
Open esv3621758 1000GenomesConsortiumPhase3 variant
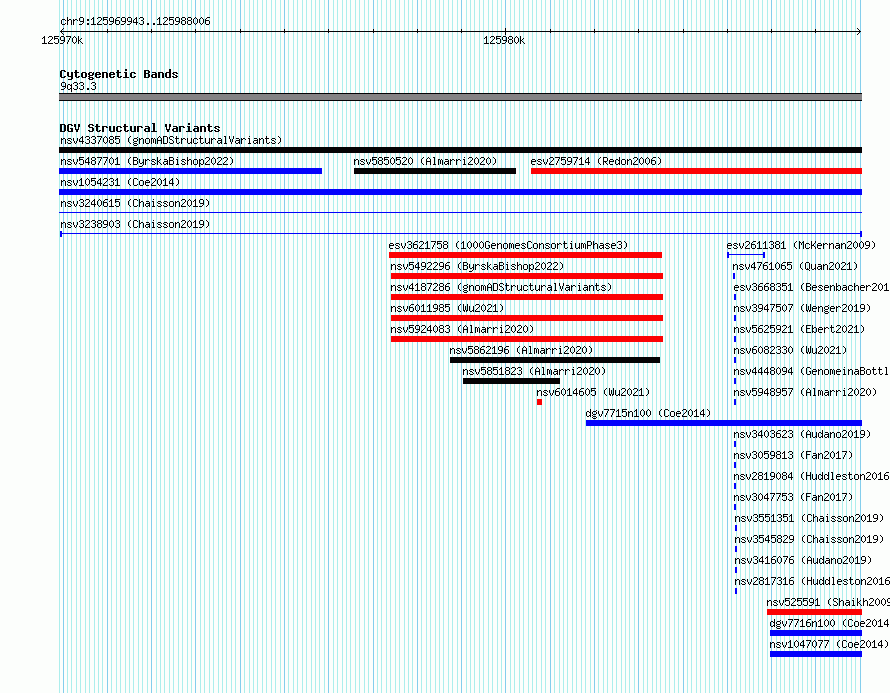coord(508,245)
